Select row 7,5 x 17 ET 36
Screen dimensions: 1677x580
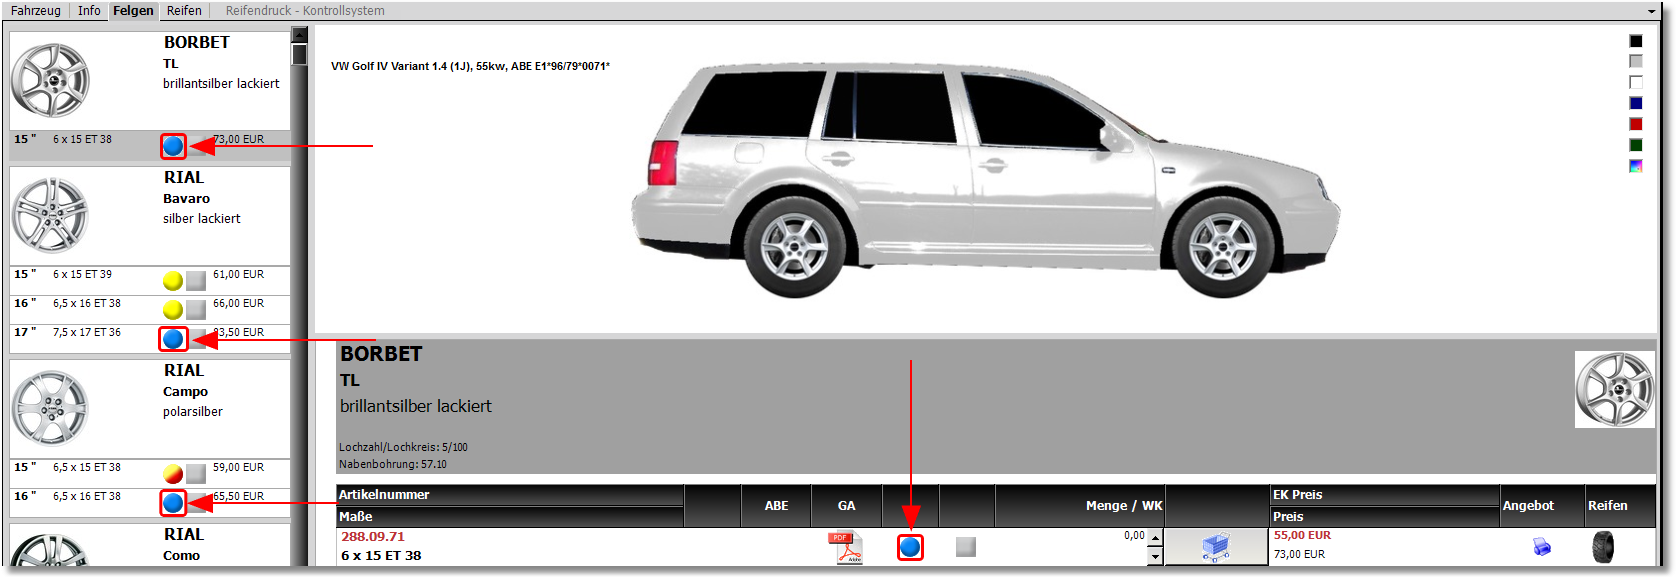150,338
